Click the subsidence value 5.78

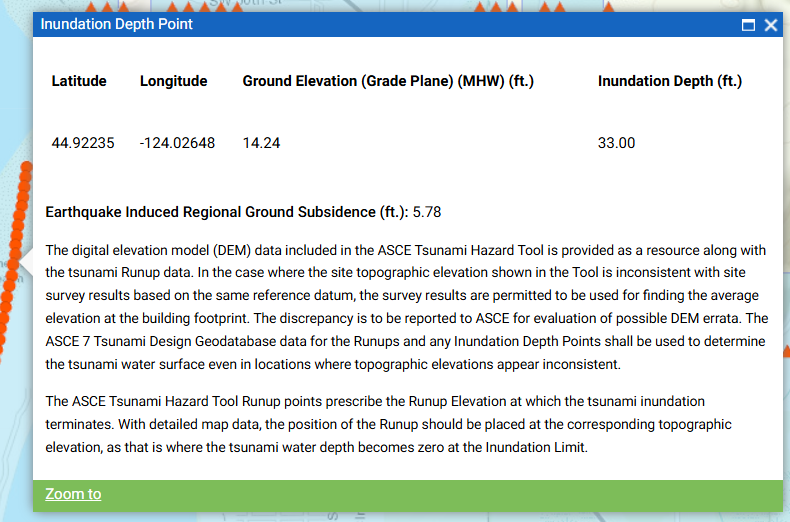coord(427,212)
